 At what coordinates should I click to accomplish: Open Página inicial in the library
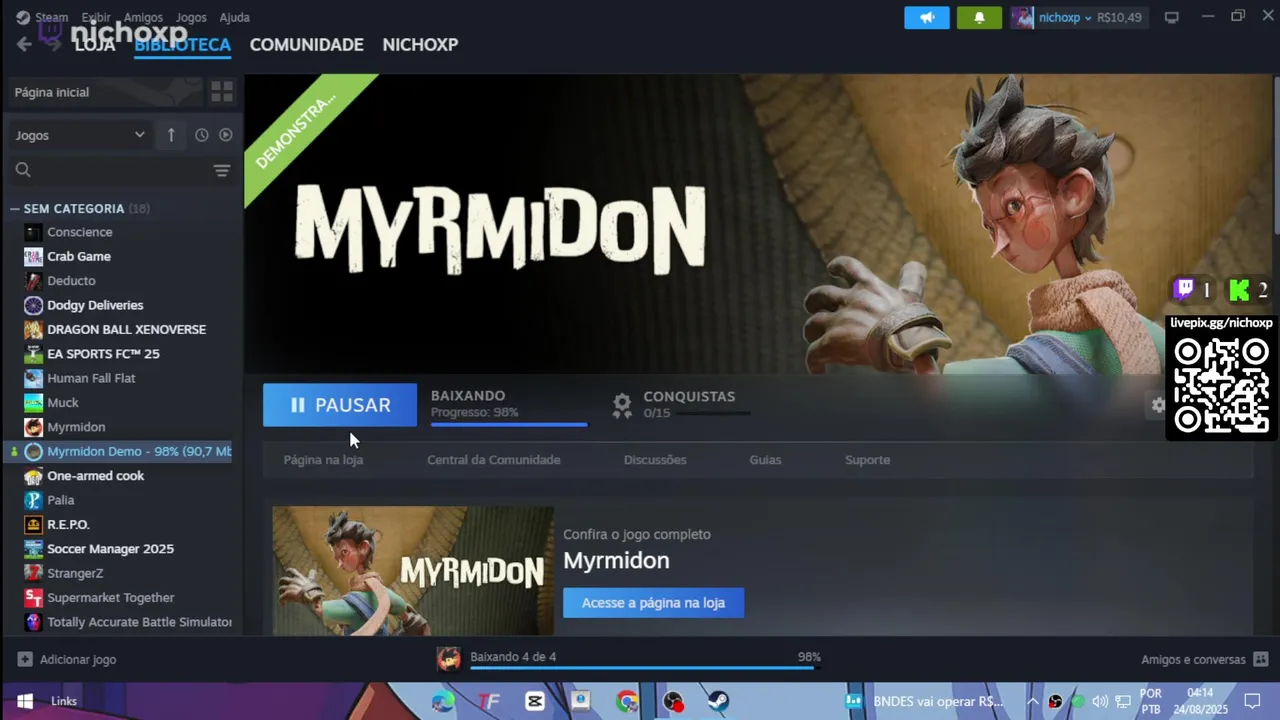click(103, 92)
